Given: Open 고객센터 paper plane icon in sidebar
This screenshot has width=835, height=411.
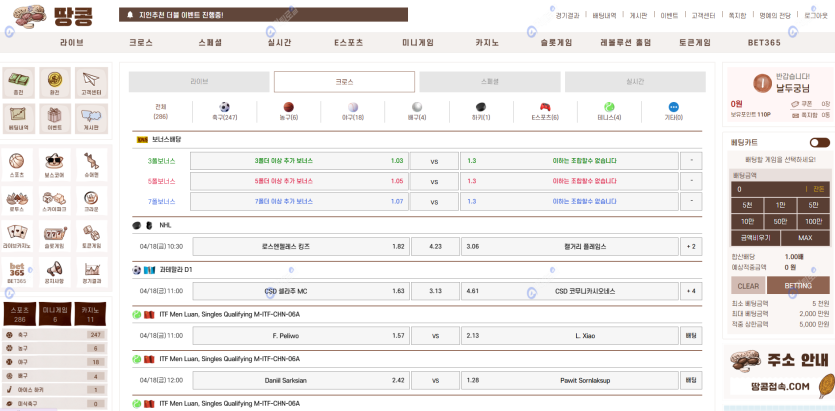Looking at the screenshot, I should pyautogui.click(x=91, y=82).
